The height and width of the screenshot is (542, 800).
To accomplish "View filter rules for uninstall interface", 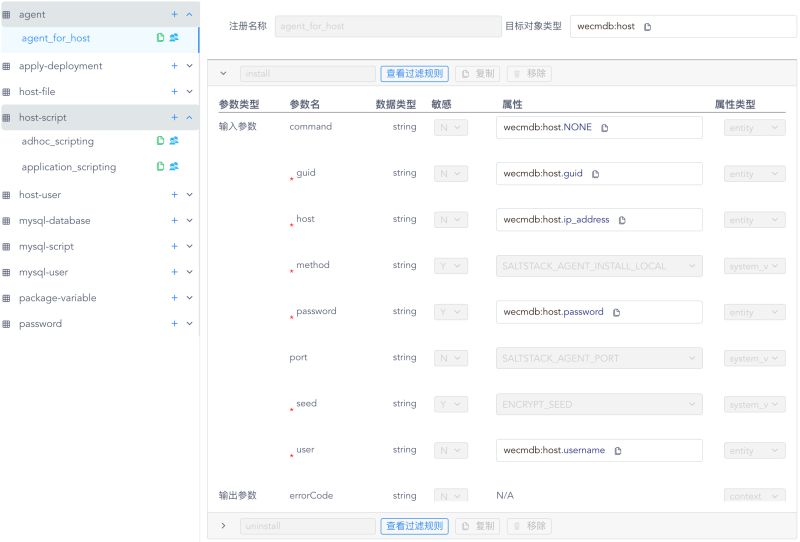I will (x=414, y=526).
